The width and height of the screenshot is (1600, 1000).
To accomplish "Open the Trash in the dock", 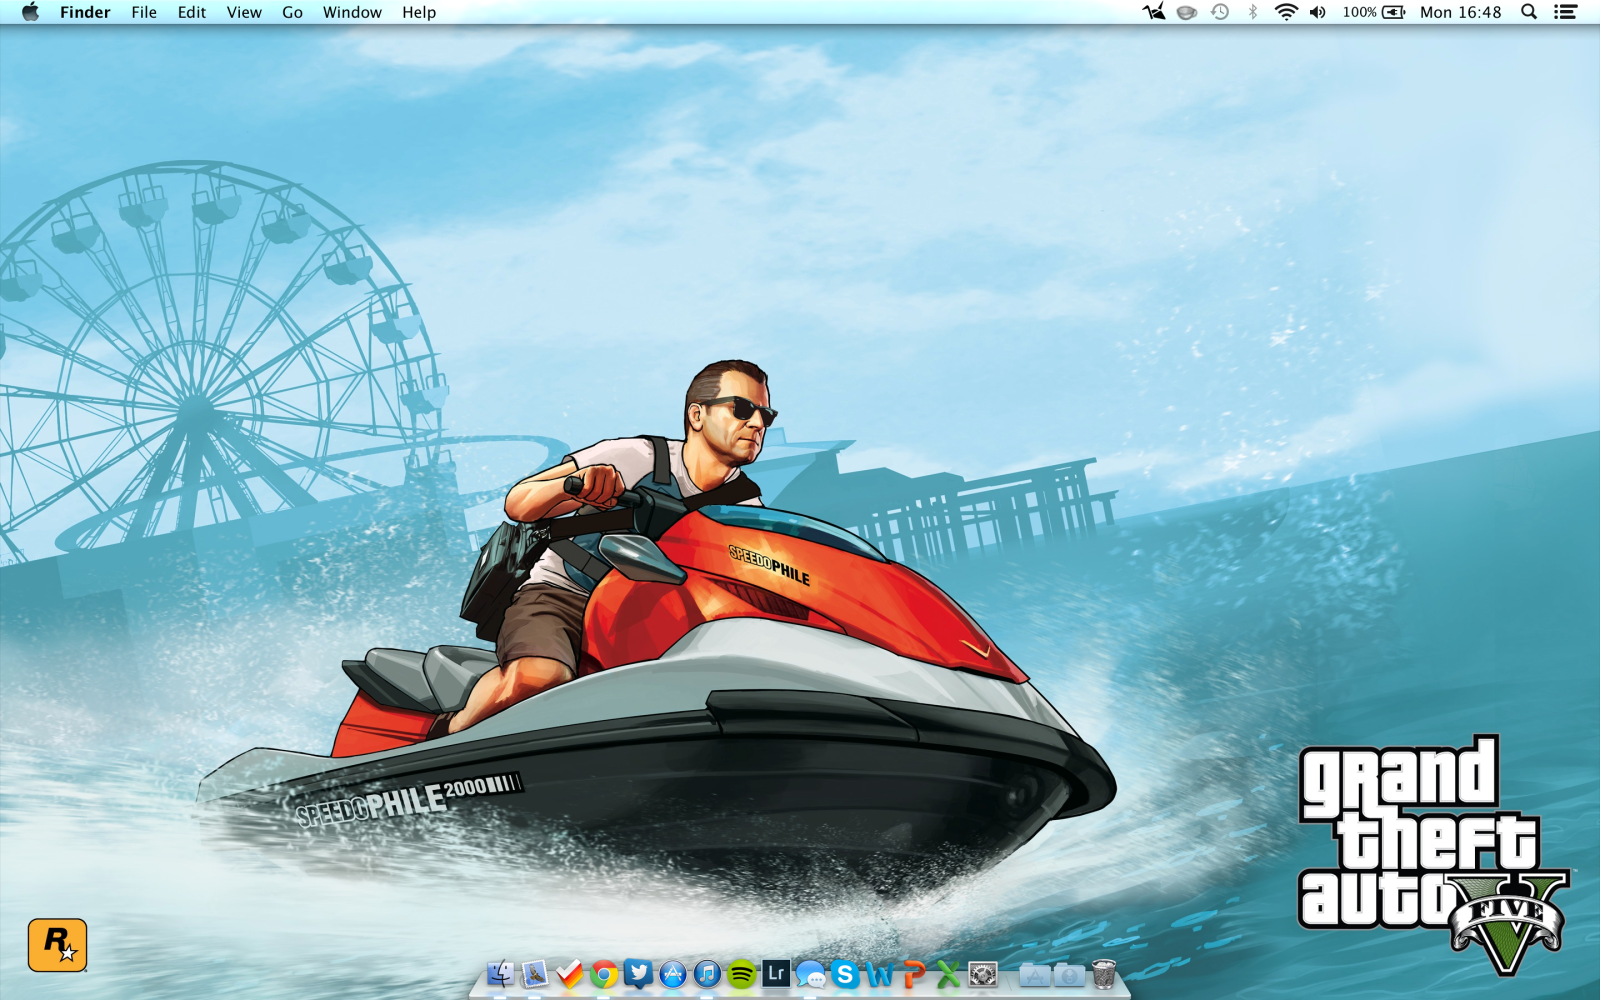I will [x=1104, y=973].
